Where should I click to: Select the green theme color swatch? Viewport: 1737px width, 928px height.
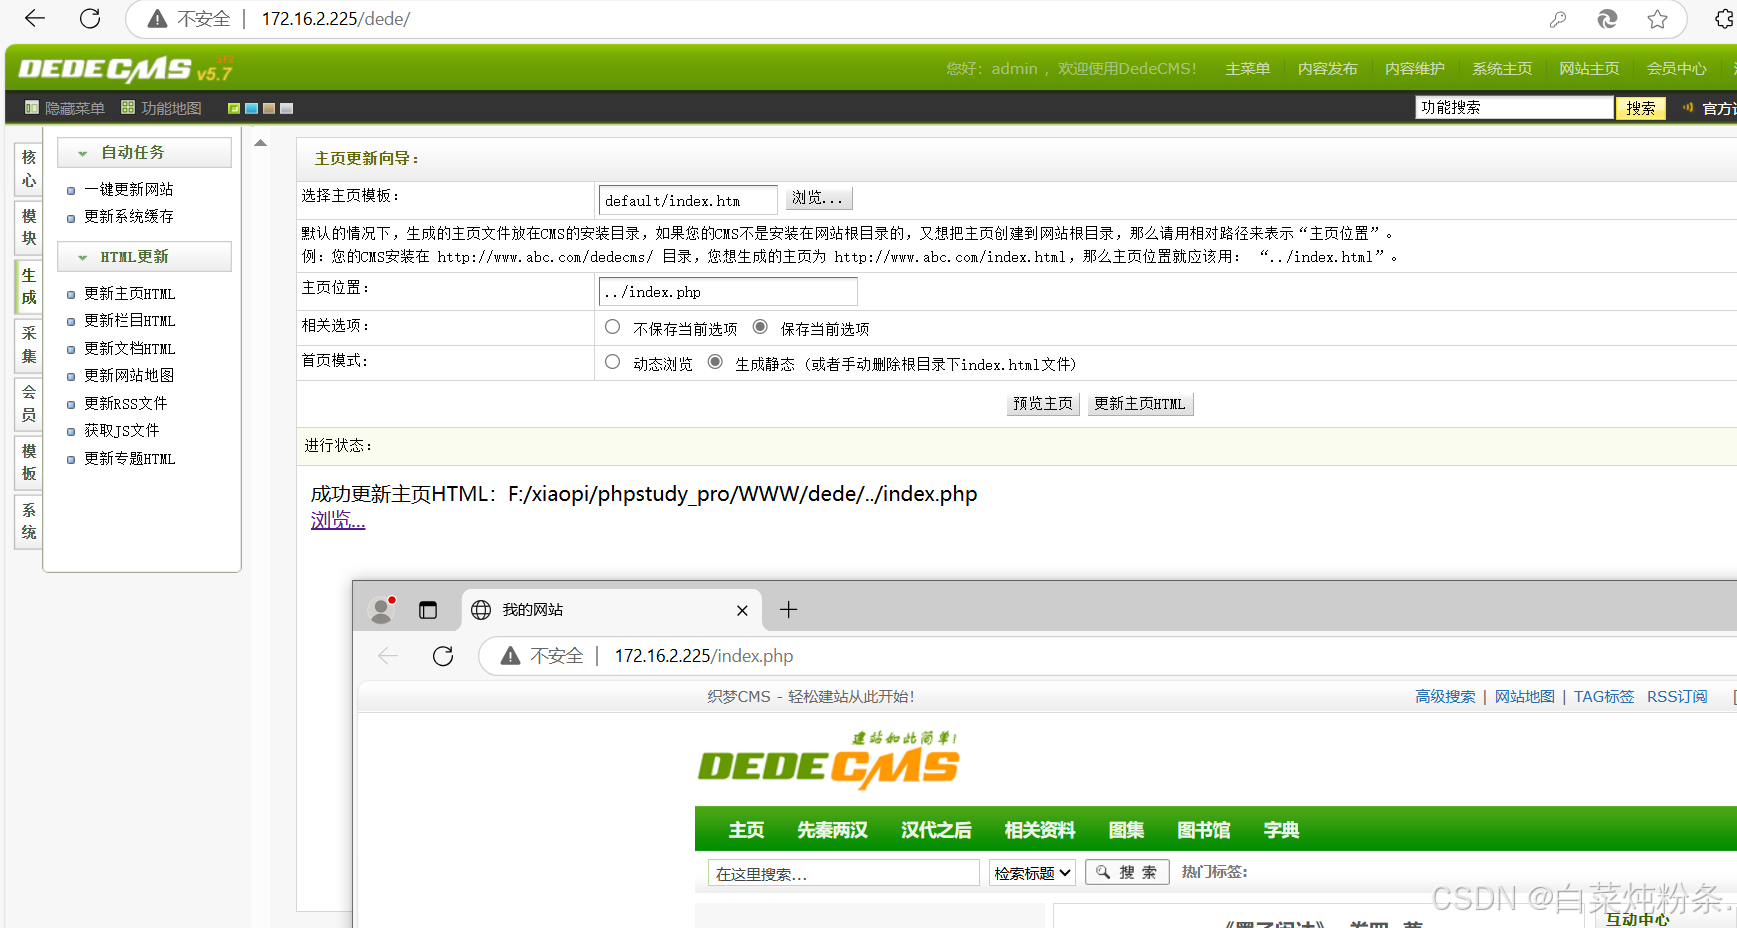[234, 108]
